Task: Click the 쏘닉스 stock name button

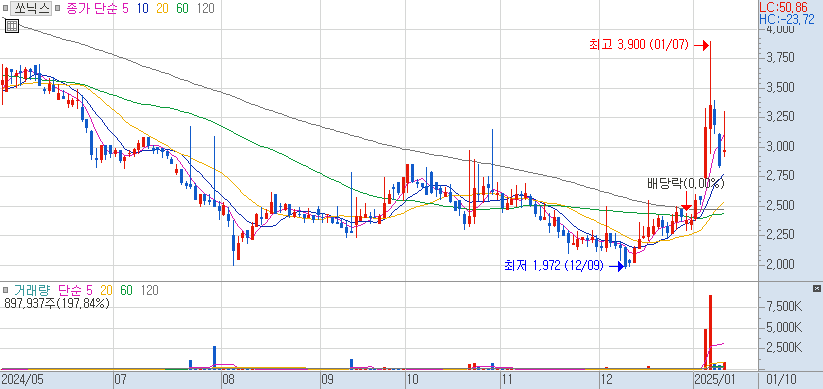Action: (31, 8)
